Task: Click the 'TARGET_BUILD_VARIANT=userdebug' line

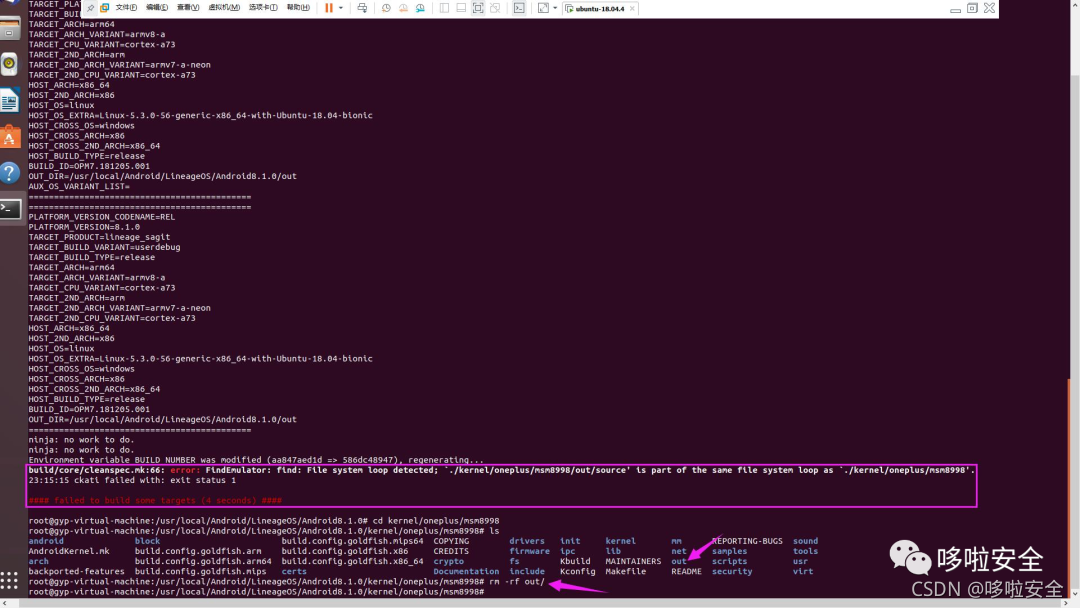Action: (104, 247)
